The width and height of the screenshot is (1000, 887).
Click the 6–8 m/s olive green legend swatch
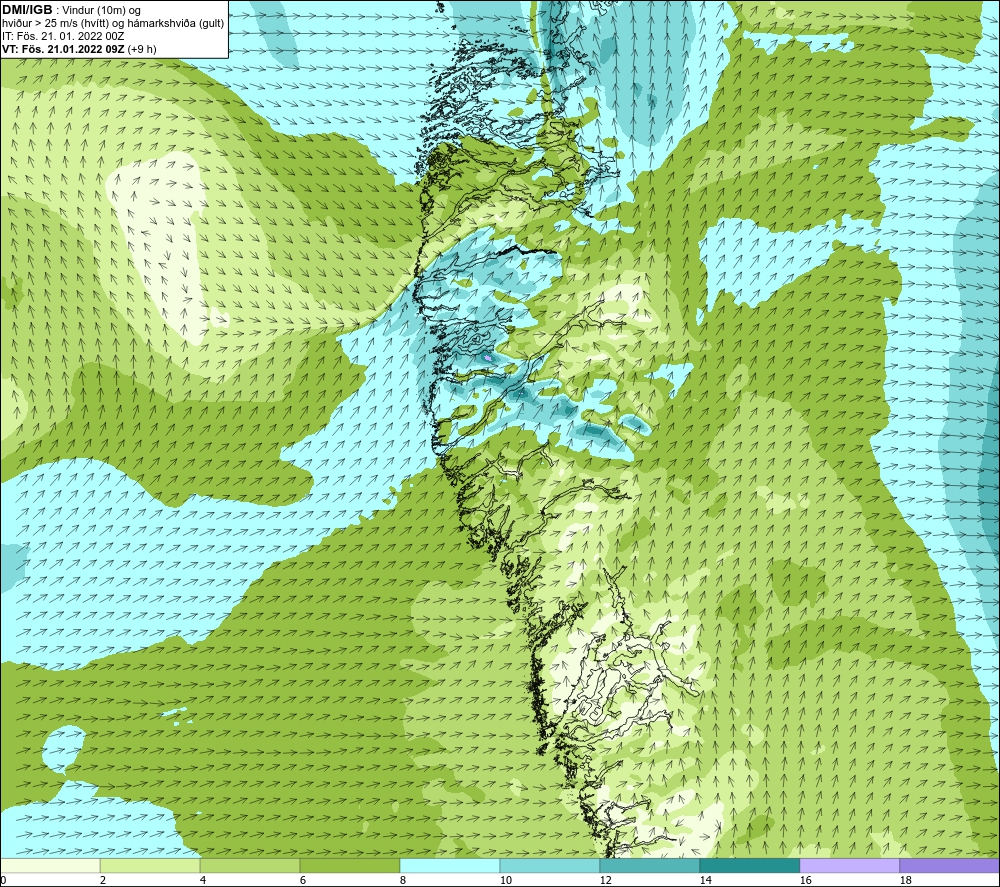tap(349, 865)
